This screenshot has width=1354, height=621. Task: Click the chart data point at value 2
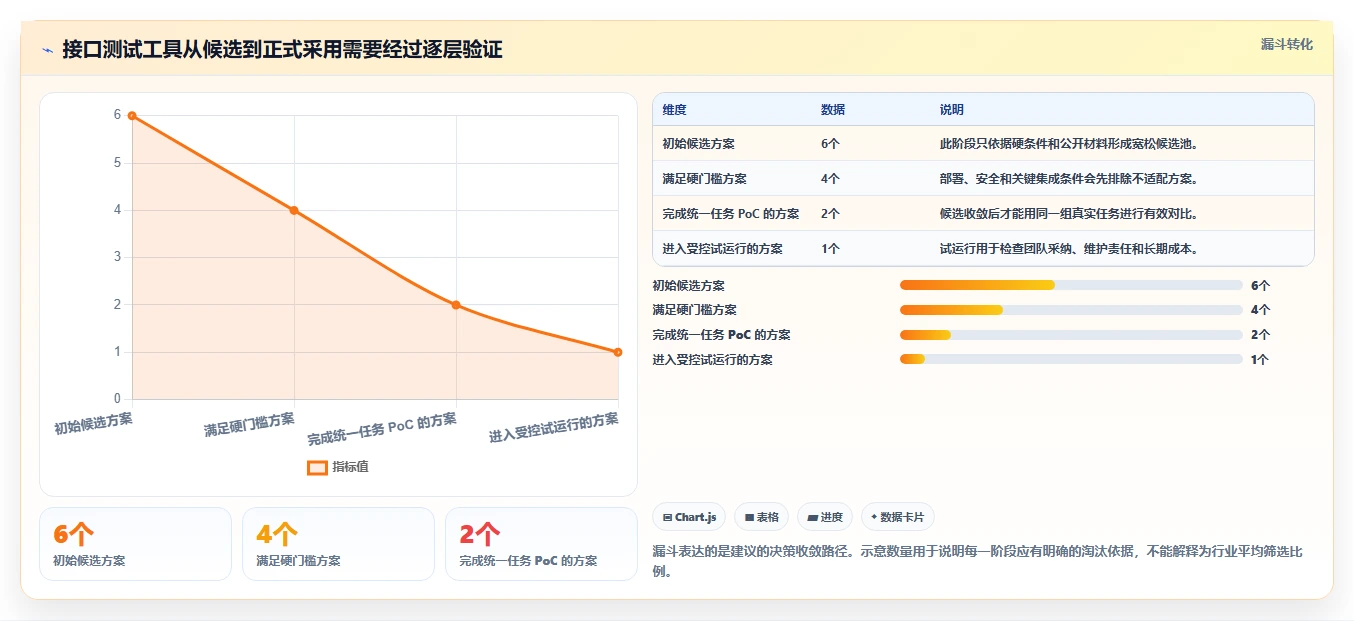[x=456, y=305]
